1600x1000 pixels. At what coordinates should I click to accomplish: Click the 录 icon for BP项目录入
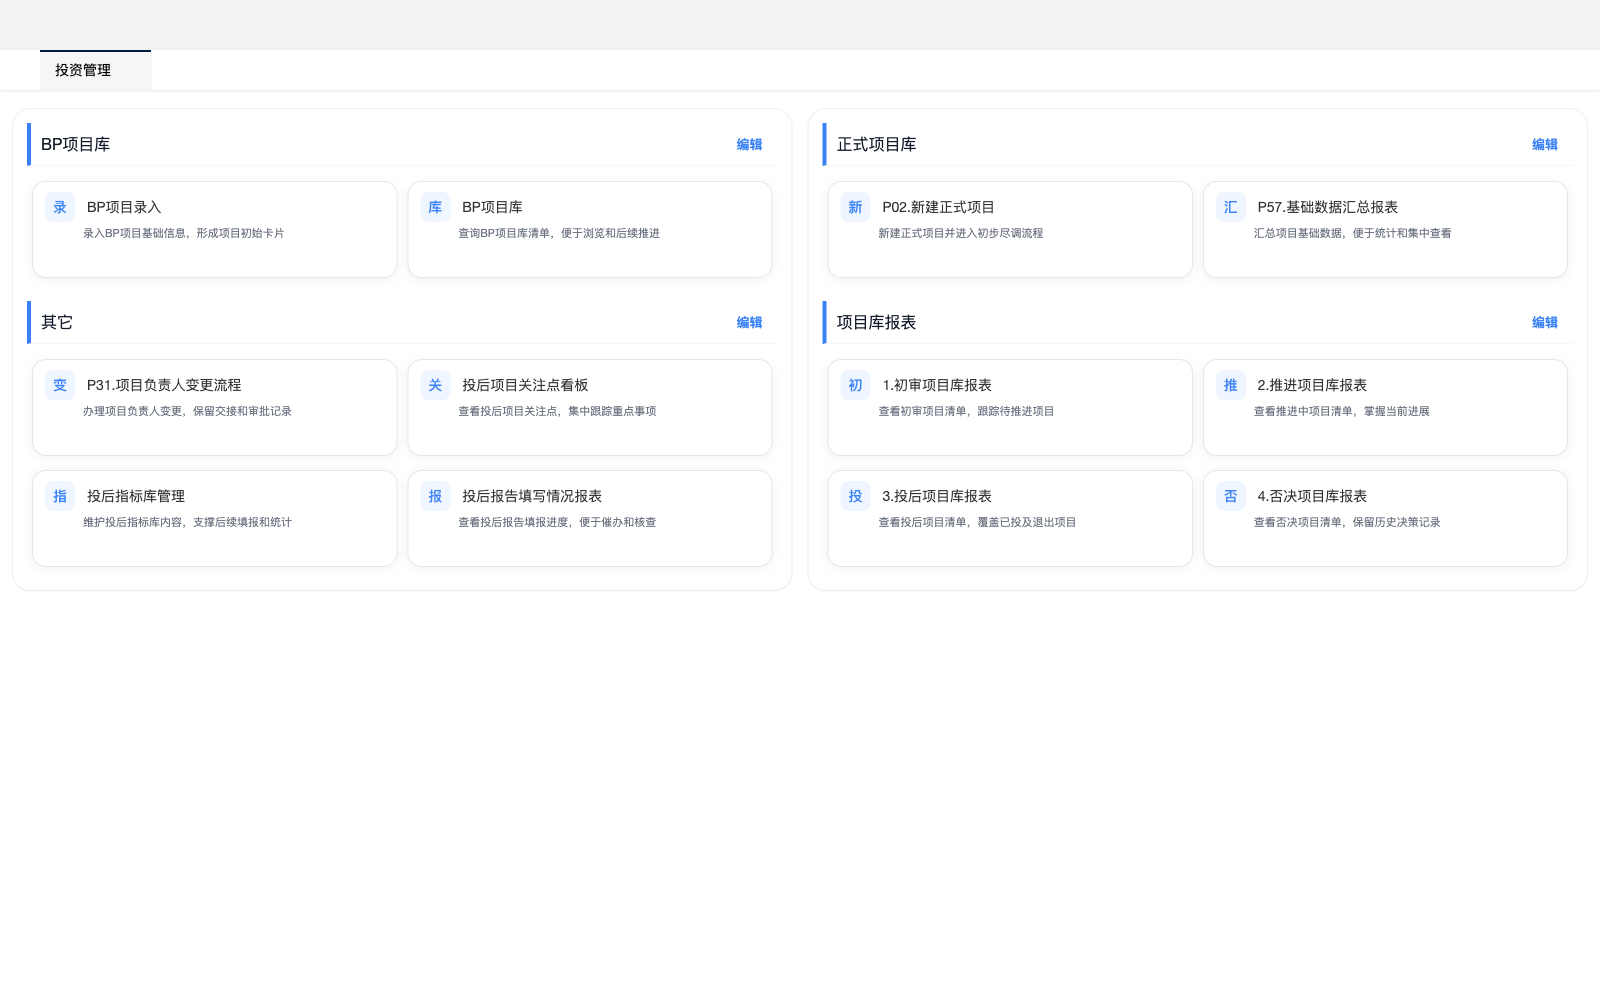click(x=60, y=207)
